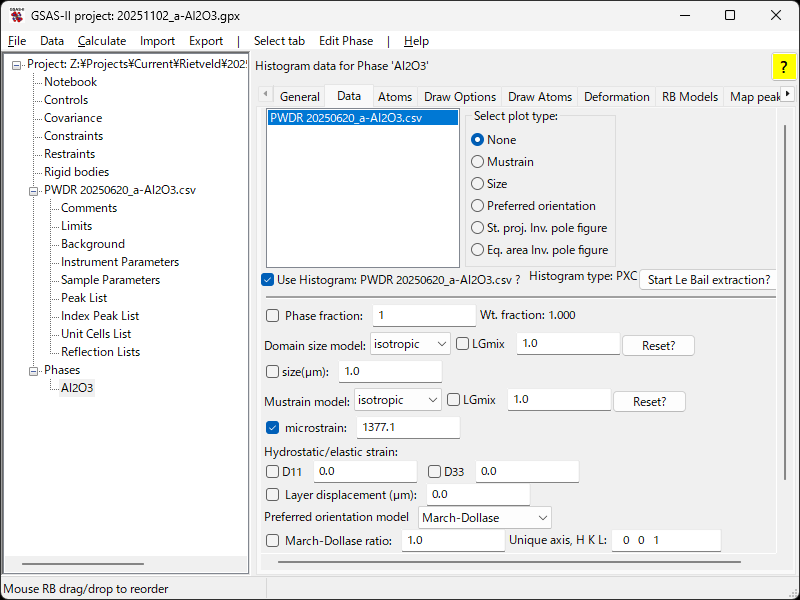The height and width of the screenshot is (600, 800).
Task: Click Reset button for Mustrain model
Action: tap(649, 401)
